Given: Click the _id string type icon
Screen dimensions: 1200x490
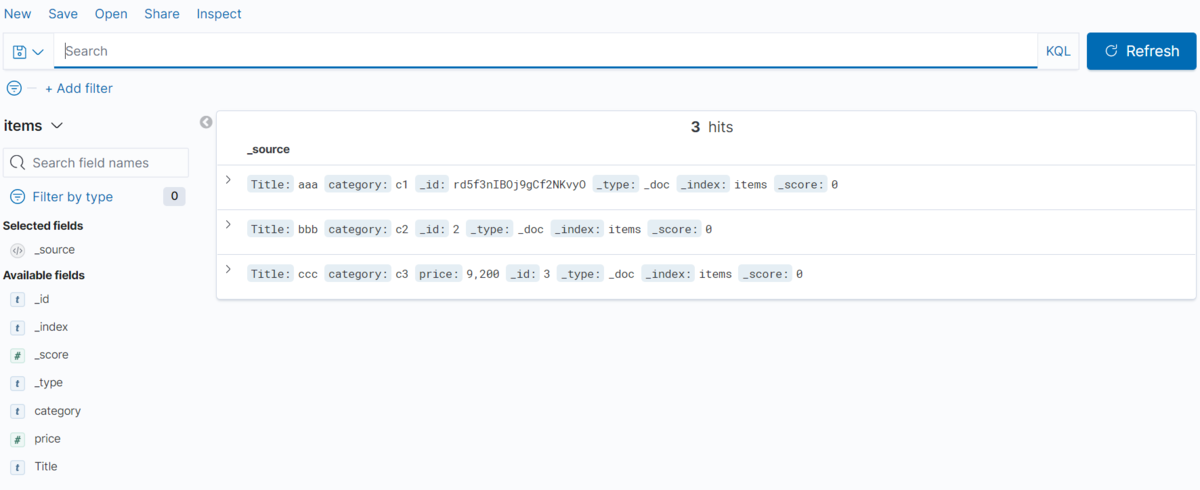Looking at the screenshot, I should pos(17,299).
